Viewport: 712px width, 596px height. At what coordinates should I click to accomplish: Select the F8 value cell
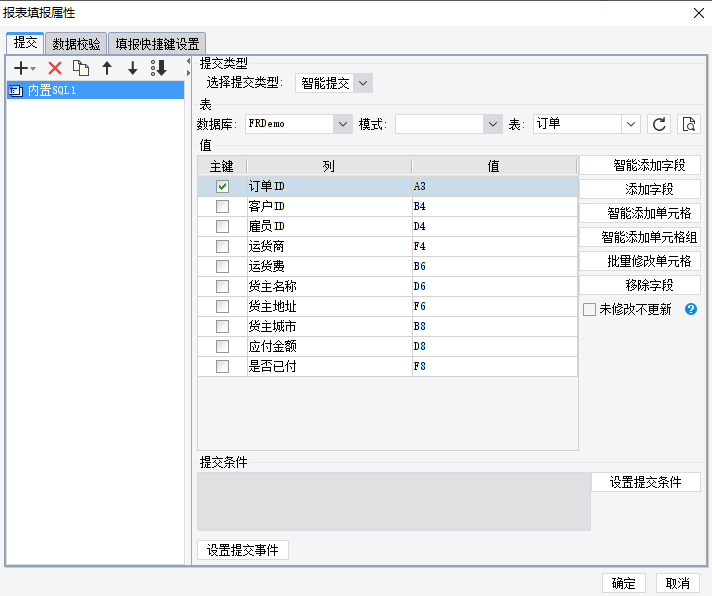click(x=494, y=366)
